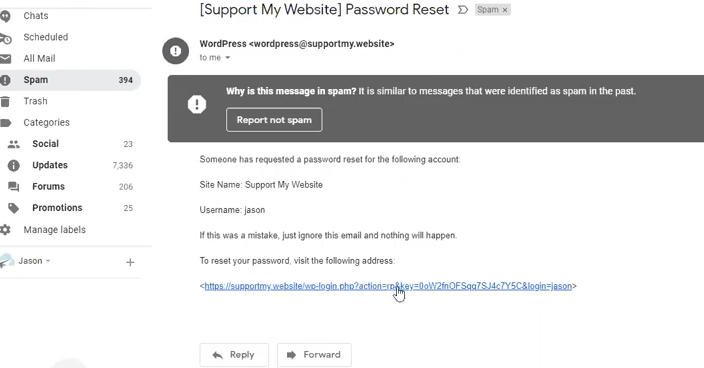Click the Manage labels gear icon
Viewport: 704px width, 368px height.
(x=5, y=230)
